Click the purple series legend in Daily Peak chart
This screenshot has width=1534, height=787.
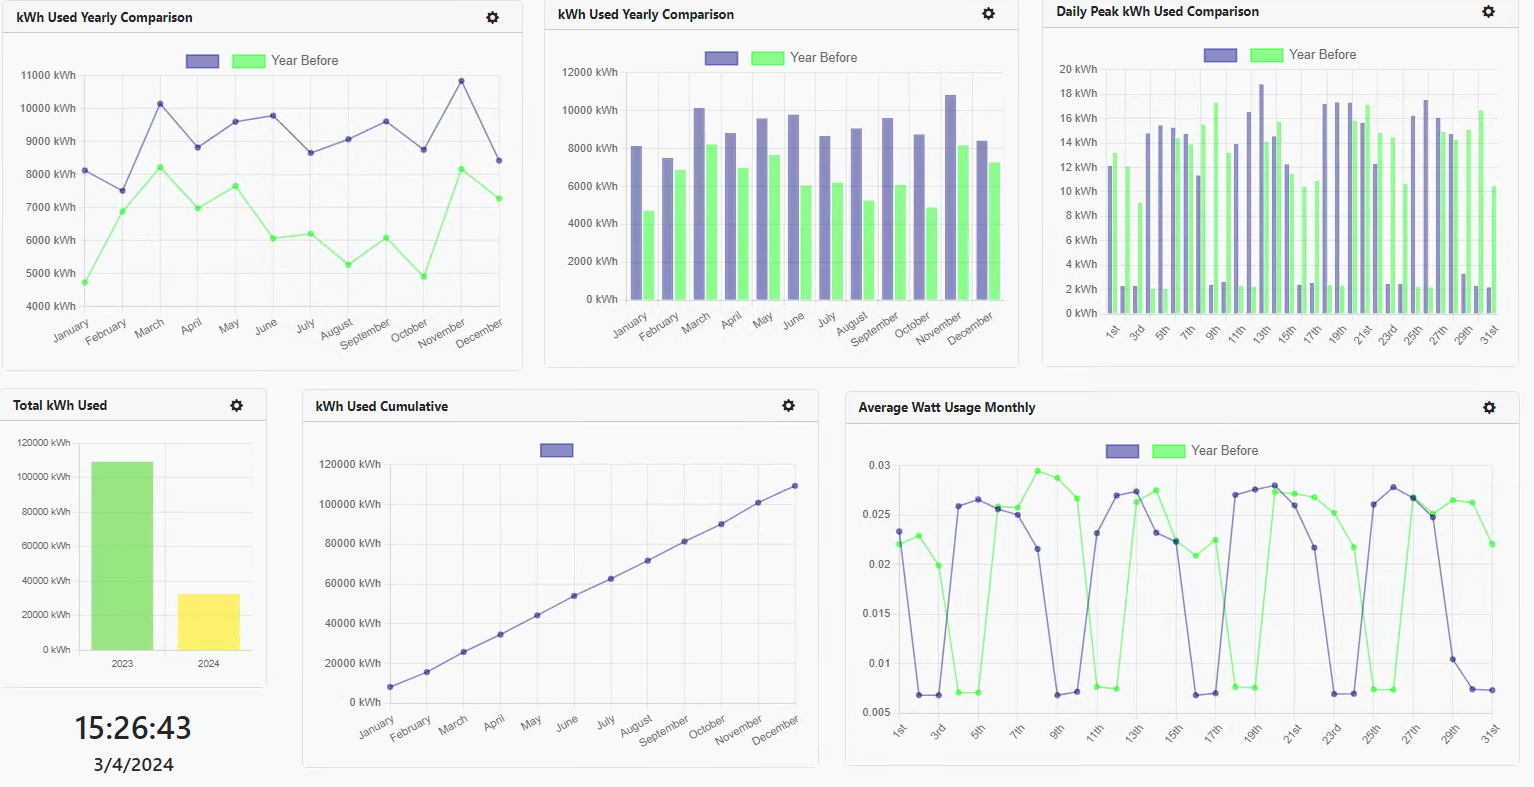click(x=1221, y=54)
